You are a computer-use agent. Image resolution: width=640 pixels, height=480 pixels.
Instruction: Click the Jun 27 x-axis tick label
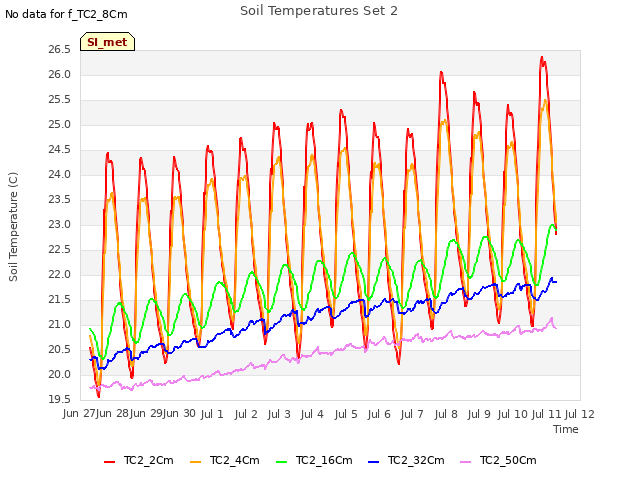click(79, 413)
